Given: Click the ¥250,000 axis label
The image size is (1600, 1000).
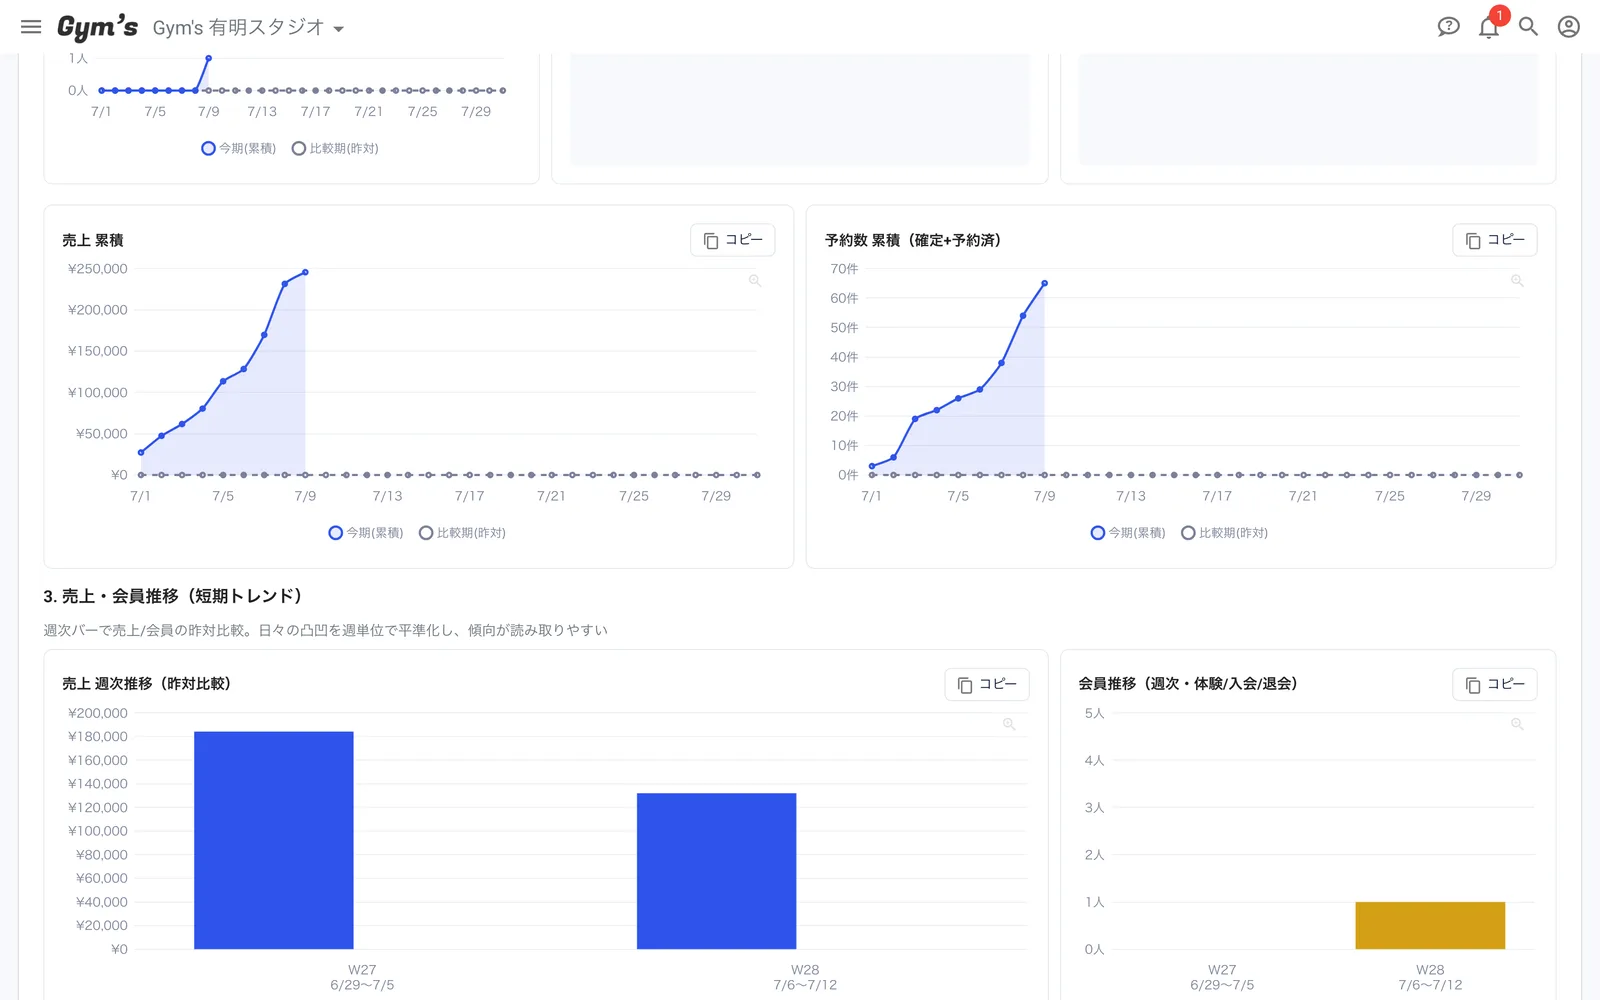Looking at the screenshot, I should (x=98, y=269).
